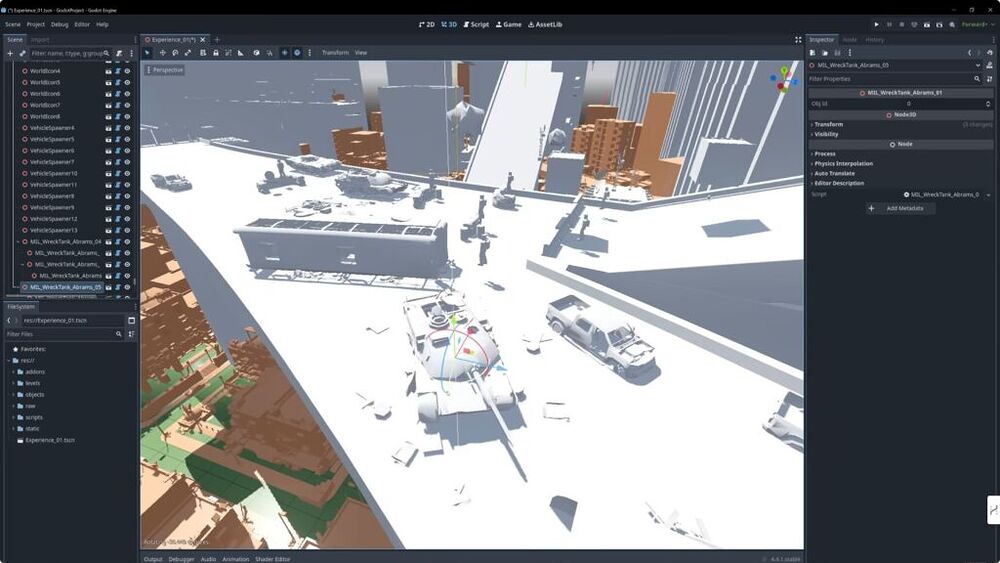Open the Editor menu
Screen dimensions: 1000x563
pos(82,24)
